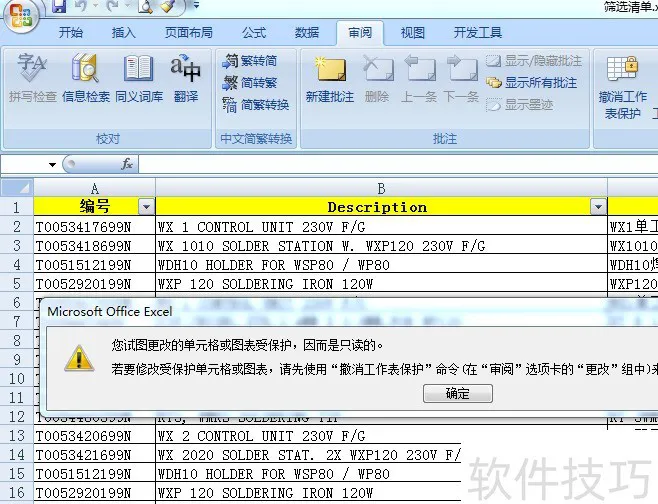Select column A header
The width and height of the screenshot is (658, 504).
click(94, 188)
